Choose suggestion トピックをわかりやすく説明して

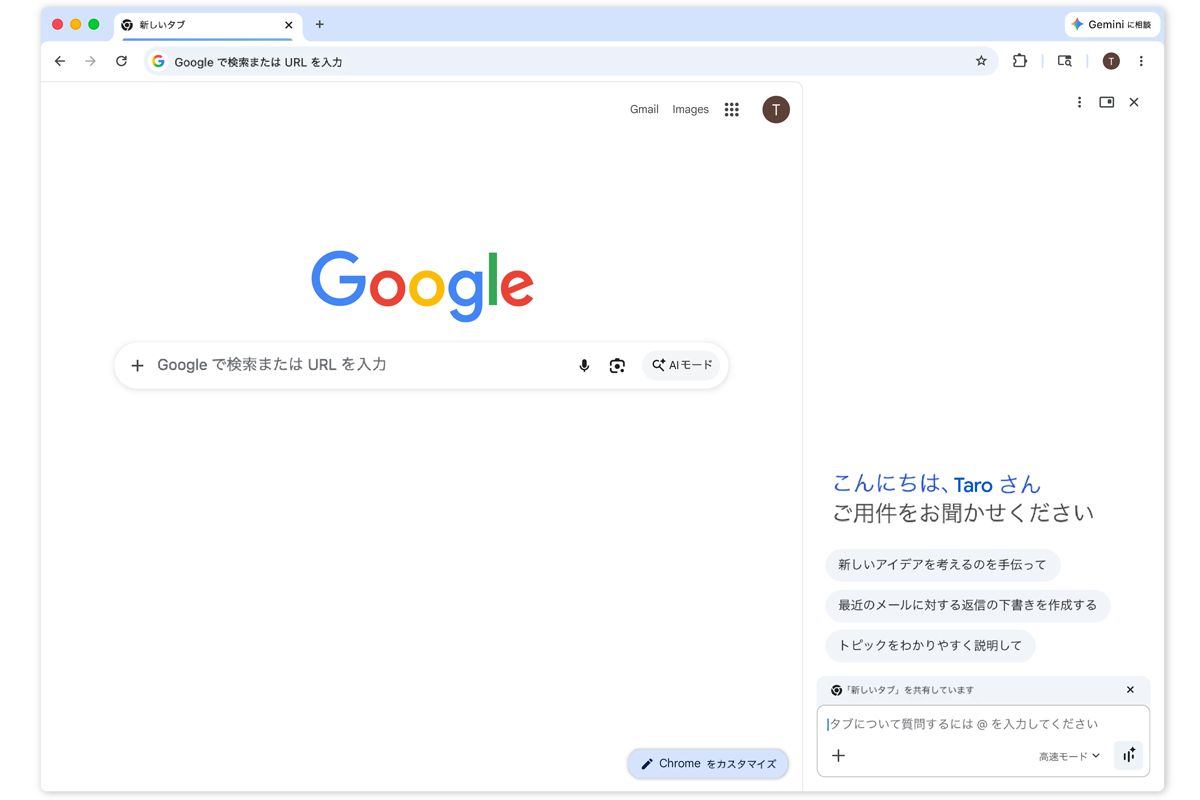click(930, 645)
